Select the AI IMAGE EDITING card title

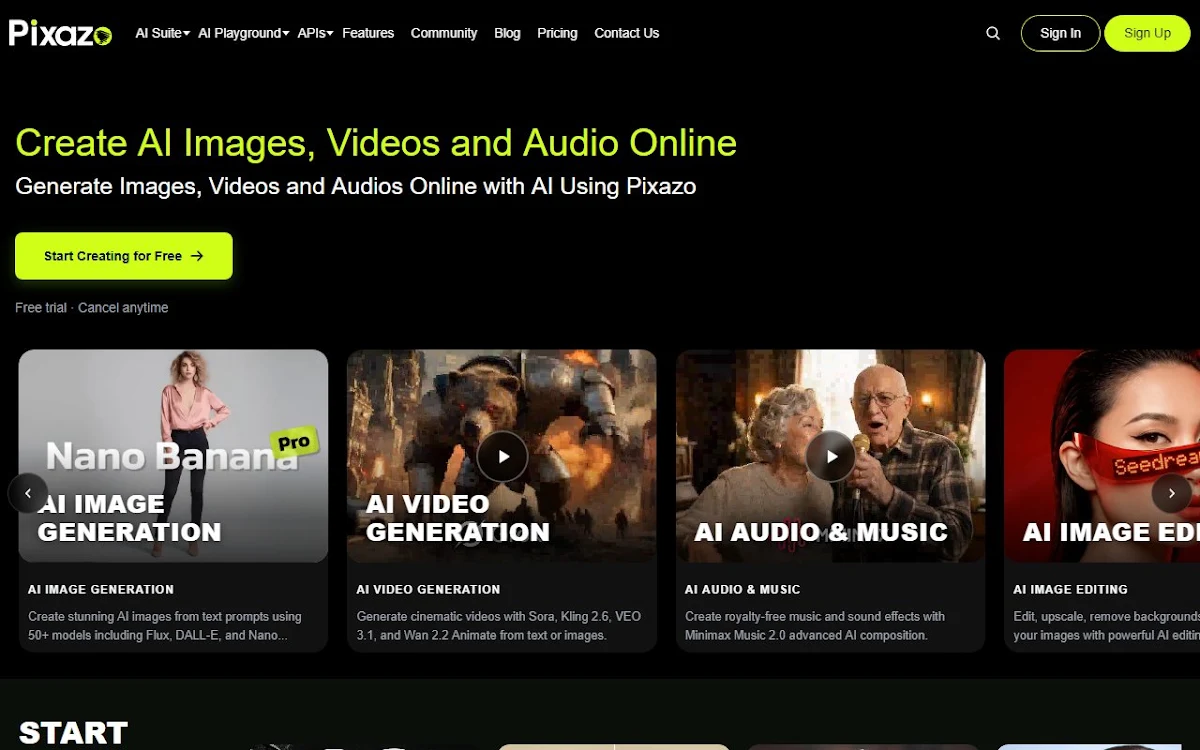[x=1070, y=590]
